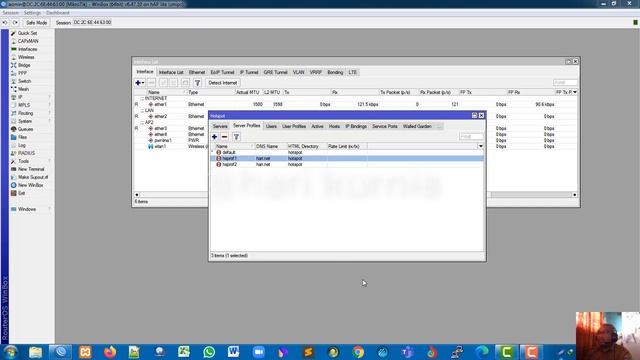This screenshot has width=640, height=360.
Task: Open the Wireless menu
Action: point(26,57)
